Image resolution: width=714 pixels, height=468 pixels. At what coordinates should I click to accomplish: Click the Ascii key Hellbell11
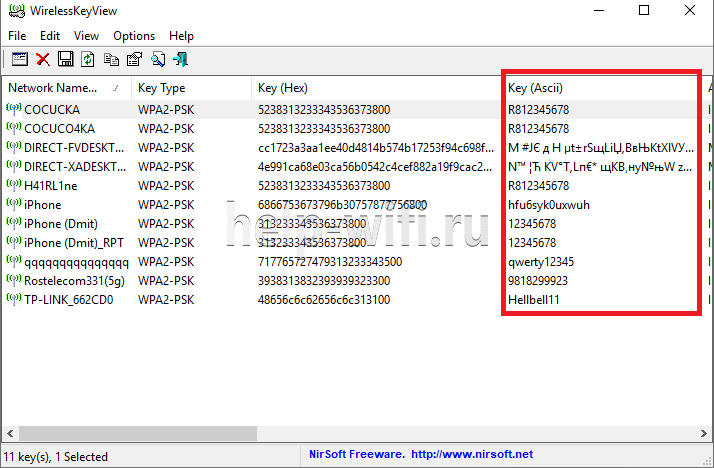pyautogui.click(x=534, y=300)
